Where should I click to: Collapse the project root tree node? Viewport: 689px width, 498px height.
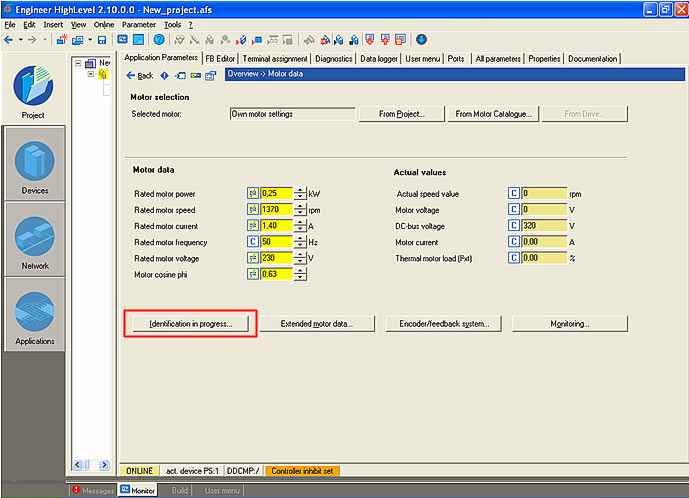point(80,62)
